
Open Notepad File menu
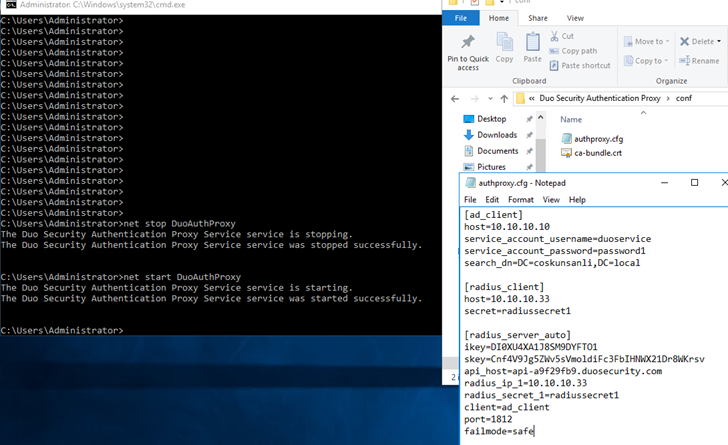tap(470, 200)
